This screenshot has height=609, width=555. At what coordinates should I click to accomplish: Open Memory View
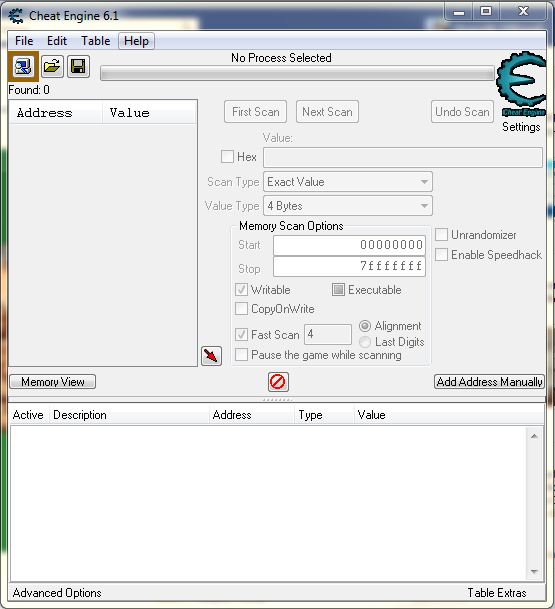pyautogui.click(x=52, y=382)
